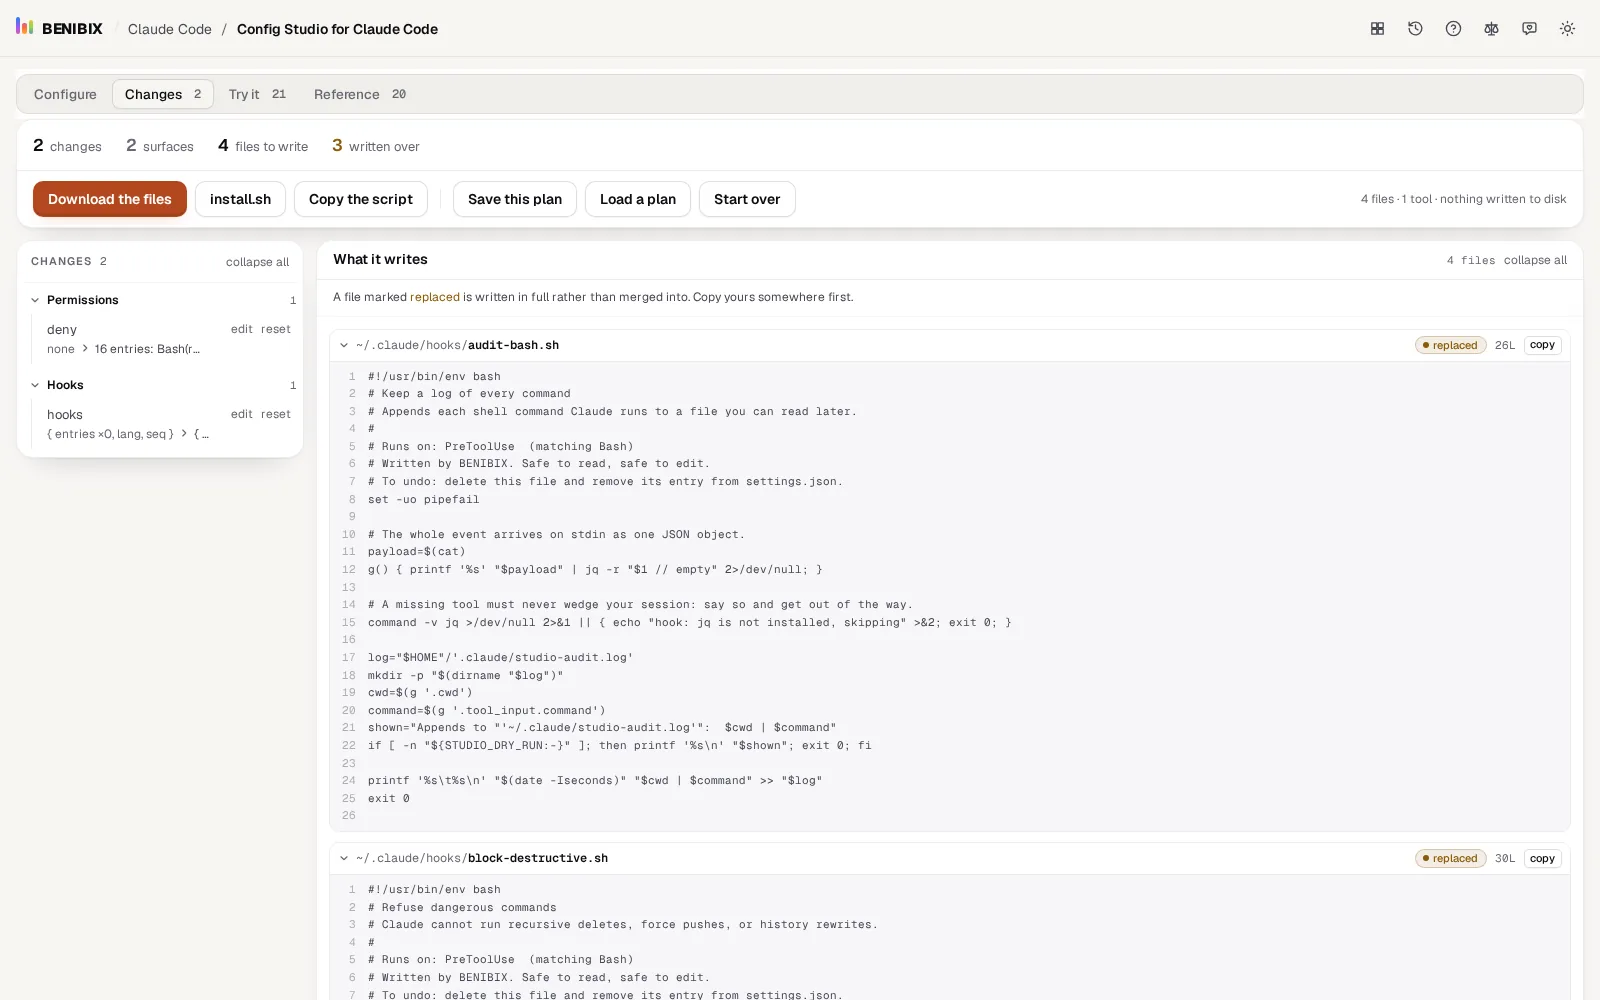Screen dimensions: 1600x1000
Task: Collapse the block-destructive.sh file panel
Action: 344,858
